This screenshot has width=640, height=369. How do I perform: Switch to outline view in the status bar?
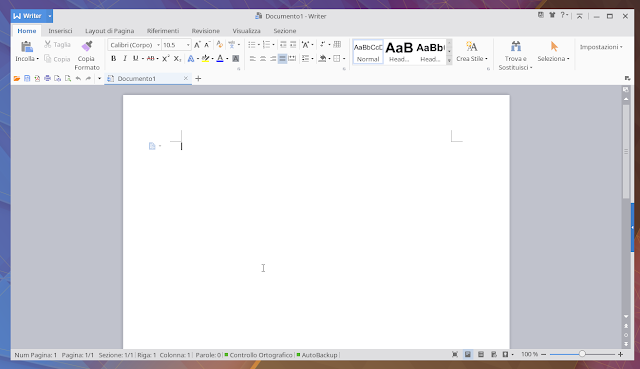pyautogui.click(x=481, y=355)
